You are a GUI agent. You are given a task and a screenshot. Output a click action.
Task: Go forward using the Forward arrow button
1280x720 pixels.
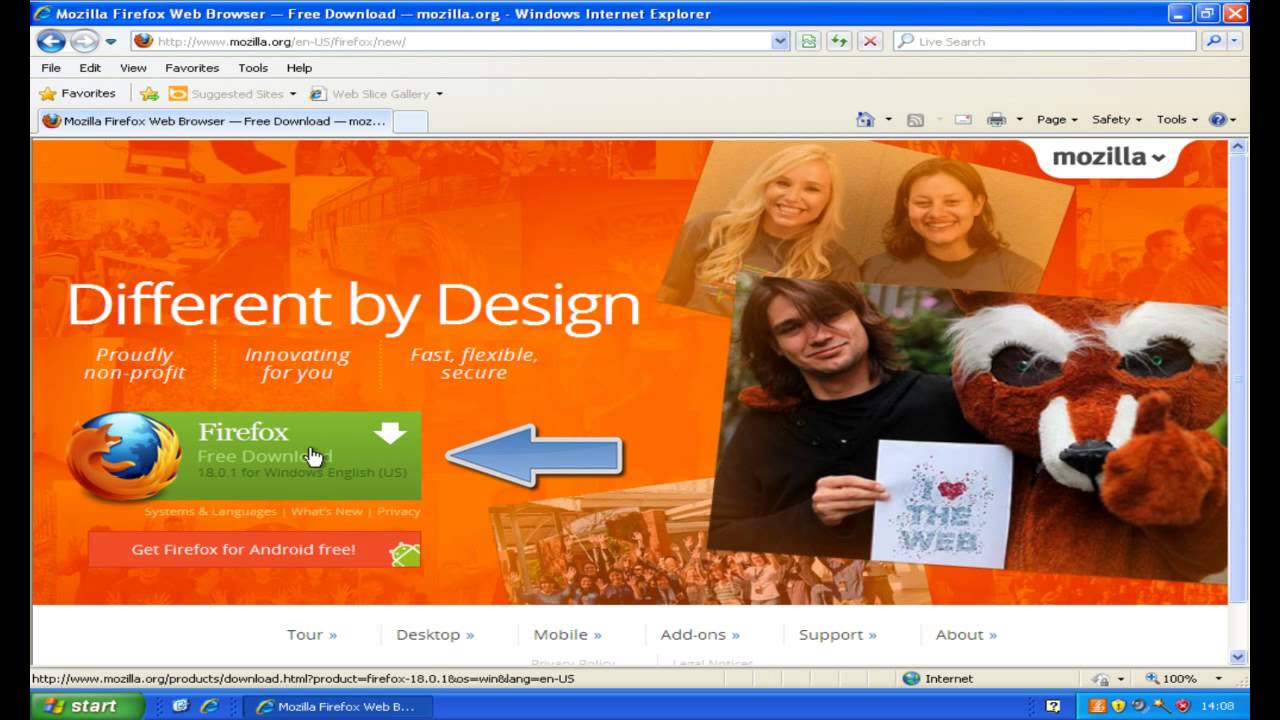point(84,41)
